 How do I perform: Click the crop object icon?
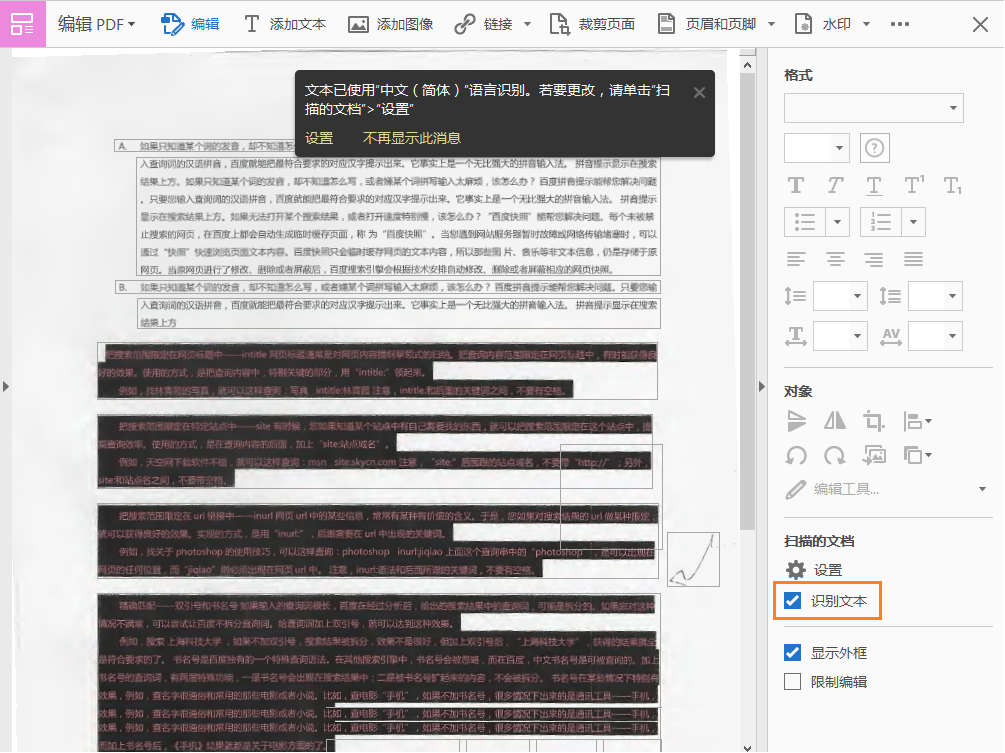pos(873,421)
